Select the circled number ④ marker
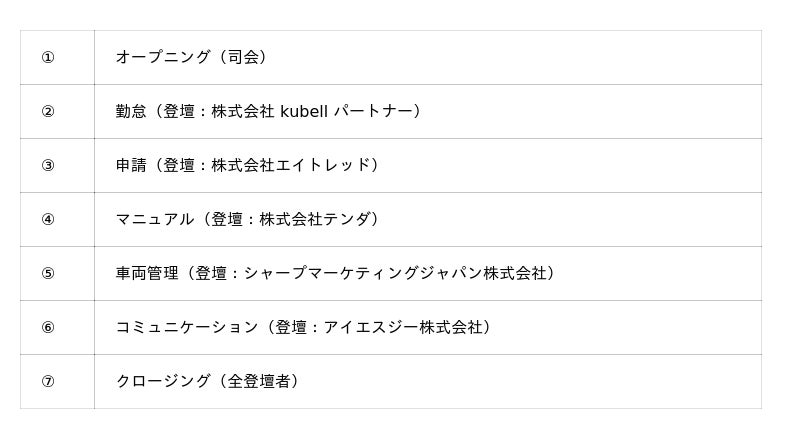Image resolution: width=800 pixels, height=439 pixels. [x=48, y=220]
